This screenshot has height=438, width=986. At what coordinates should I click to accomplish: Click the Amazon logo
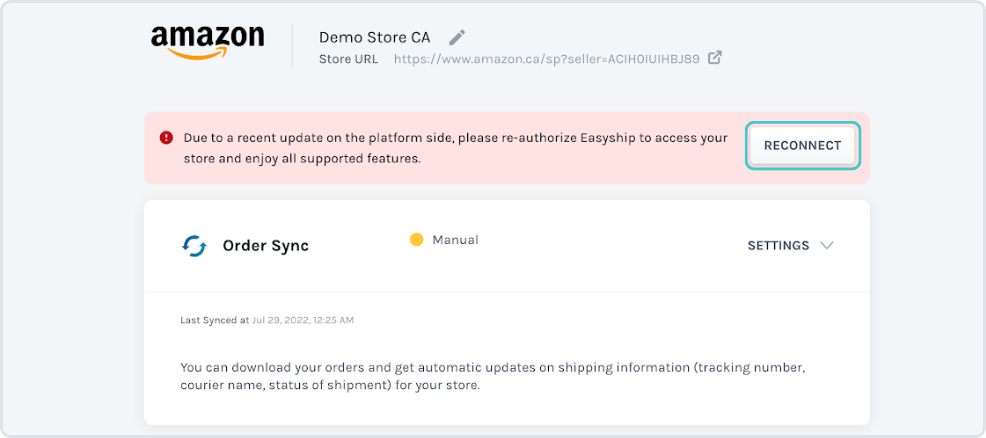[x=208, y=42]
